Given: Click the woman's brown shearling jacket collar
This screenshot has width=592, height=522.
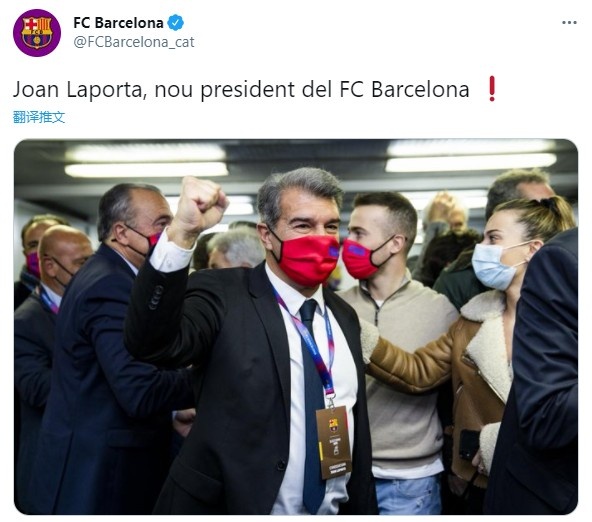Looking at the screenshot, I should pos(487,340).
